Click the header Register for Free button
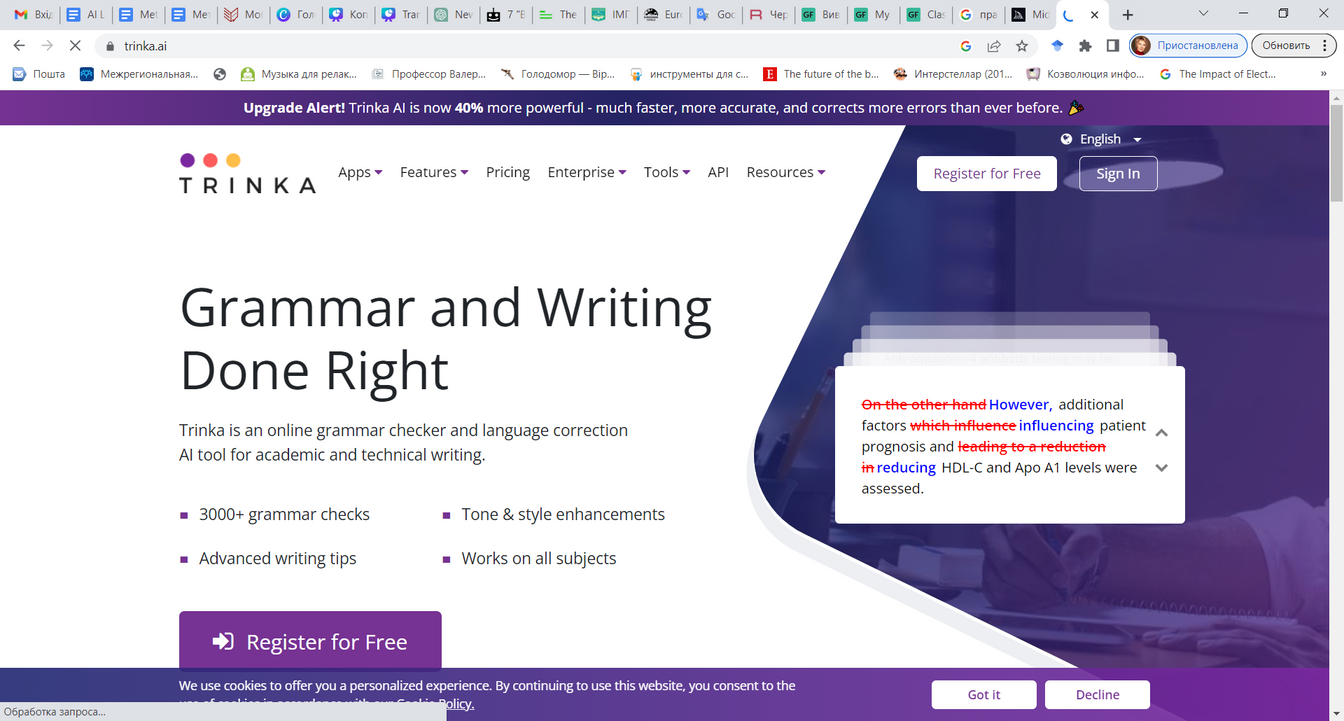The height and width of the screenshot is (721, 1344). tap(987, 173)
